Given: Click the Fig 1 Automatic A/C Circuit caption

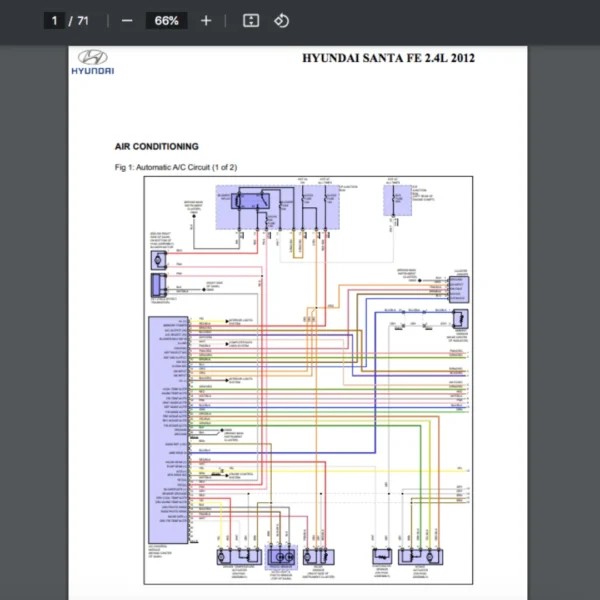Looking at the screenshot, I should click(x=176, y=167).
